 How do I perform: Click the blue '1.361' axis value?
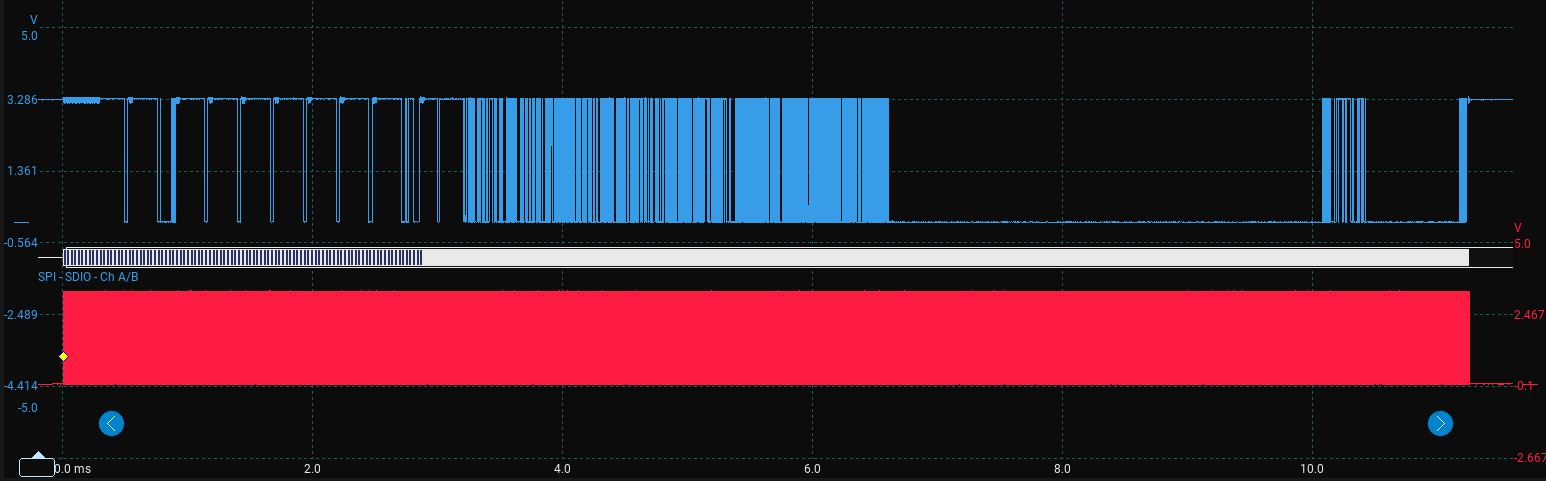(x=22, y=171)
